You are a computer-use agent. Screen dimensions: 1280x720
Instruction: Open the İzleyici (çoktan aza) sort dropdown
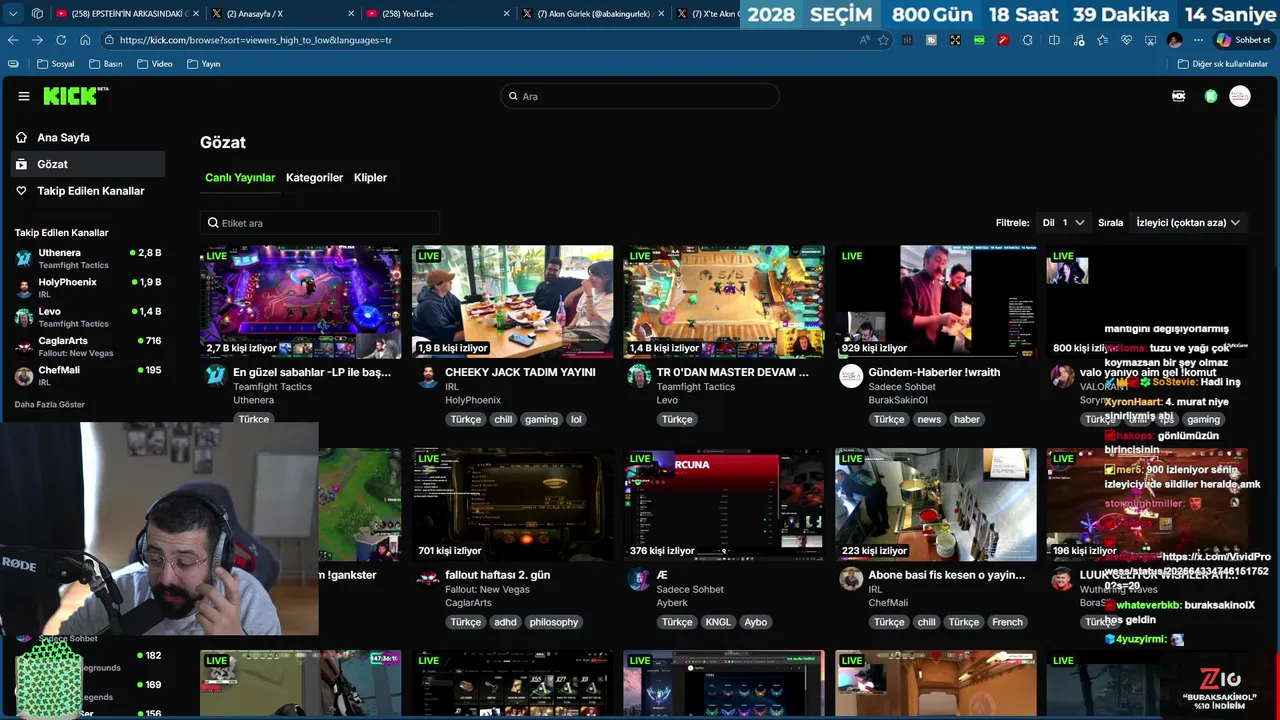click(x=1188, y=223)
